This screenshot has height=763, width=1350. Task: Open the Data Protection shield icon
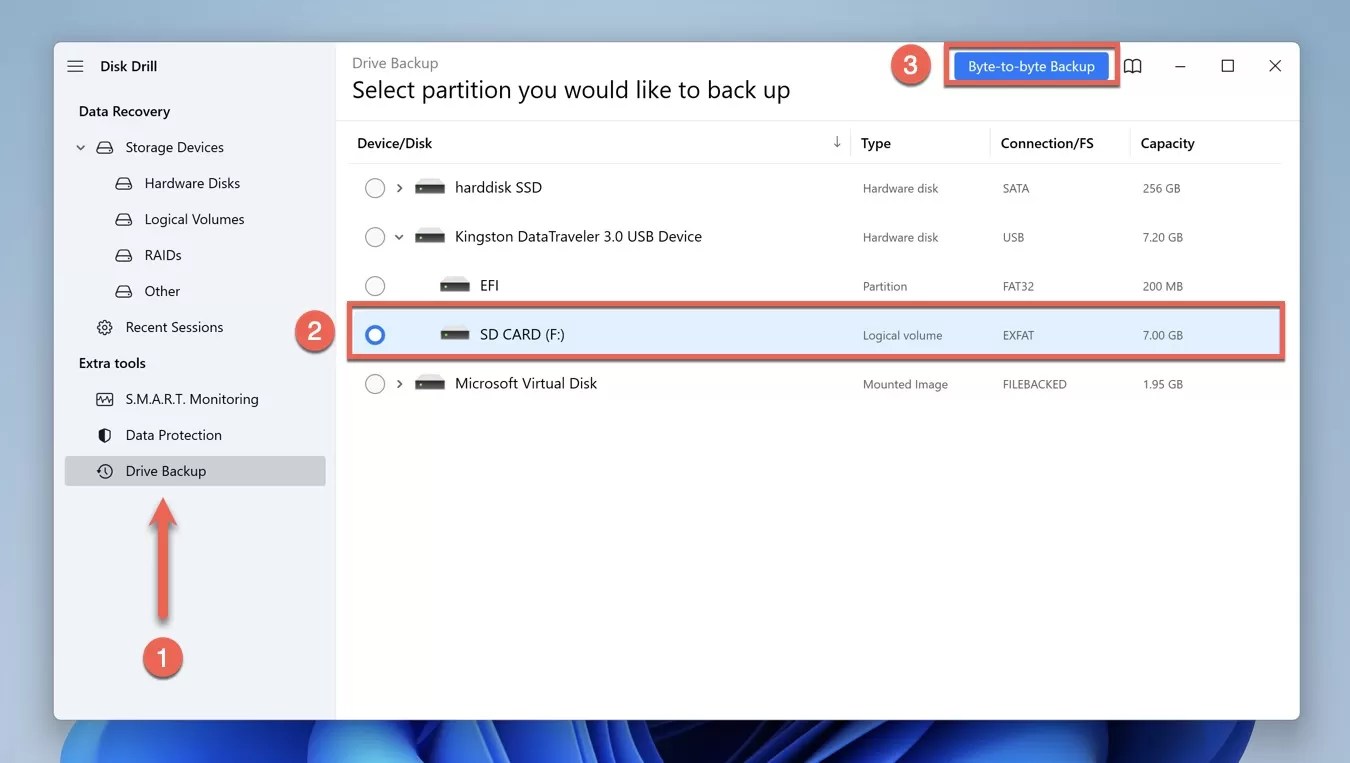coord(104,435)
